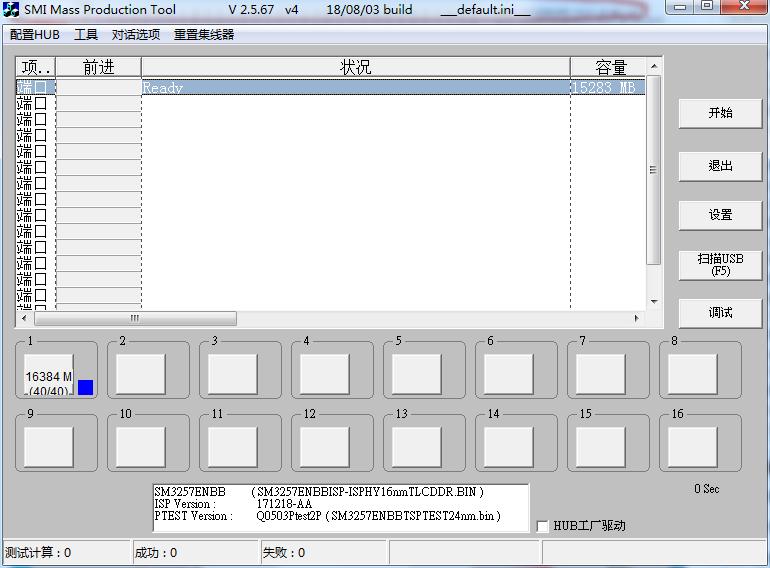Click the horizontal scrollbar thumb

pos(135,318)
